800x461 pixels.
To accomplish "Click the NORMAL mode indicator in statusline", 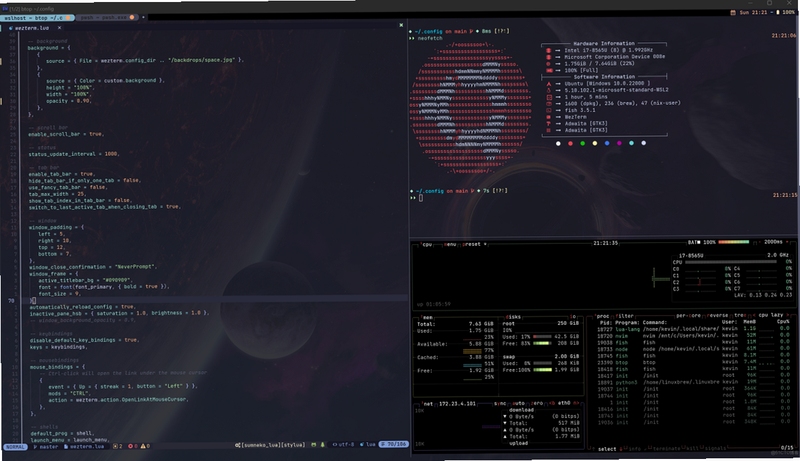I will coord(15,446).
